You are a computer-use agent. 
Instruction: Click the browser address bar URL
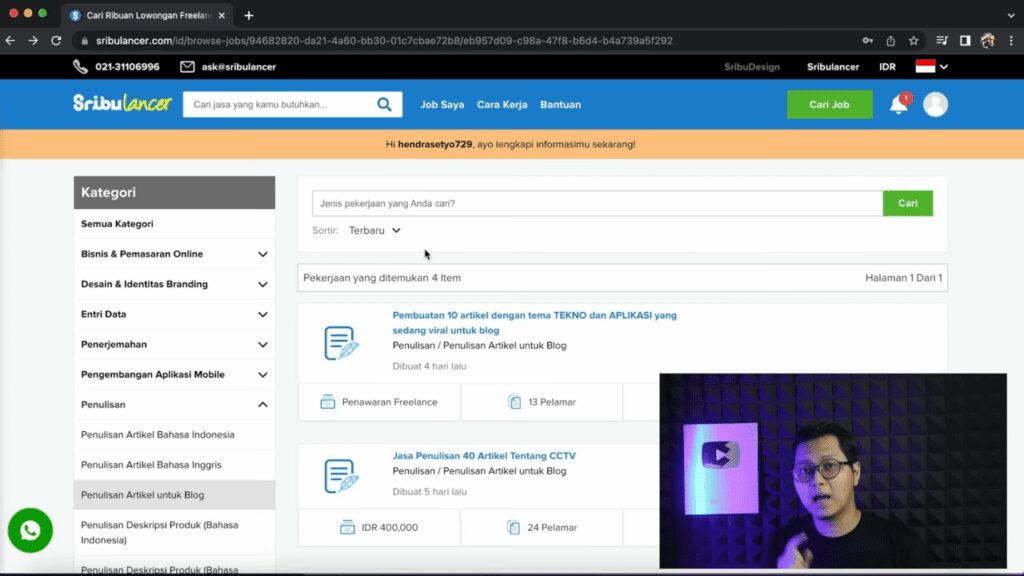coord(384,40)
